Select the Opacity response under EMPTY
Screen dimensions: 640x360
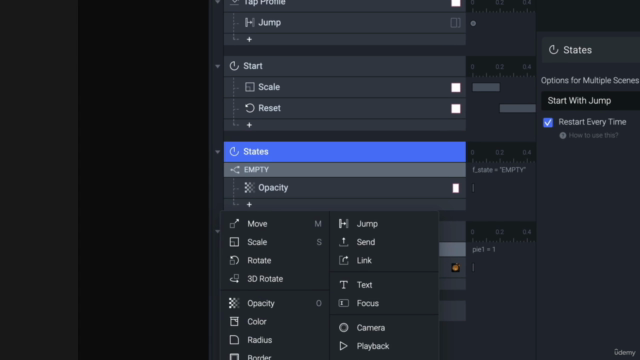click(x=344, y=188)
